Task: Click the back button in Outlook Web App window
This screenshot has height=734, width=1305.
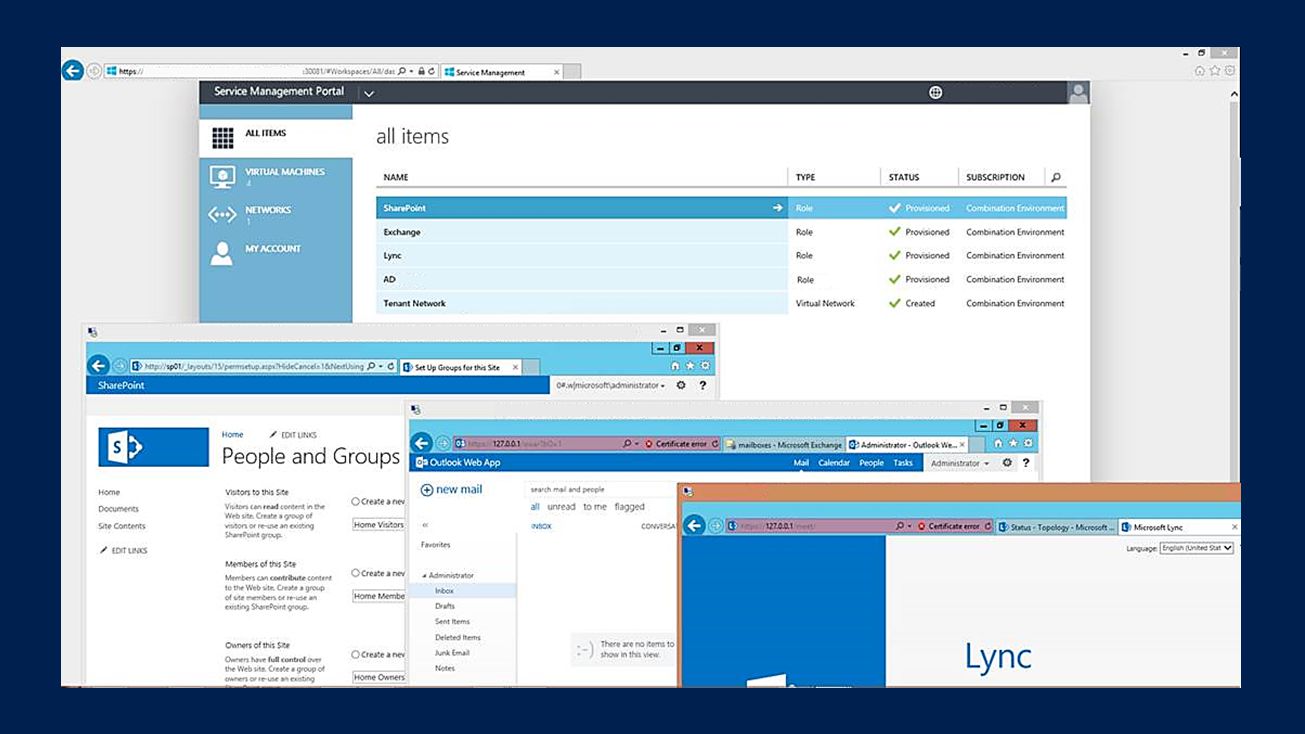Action: 422,443
